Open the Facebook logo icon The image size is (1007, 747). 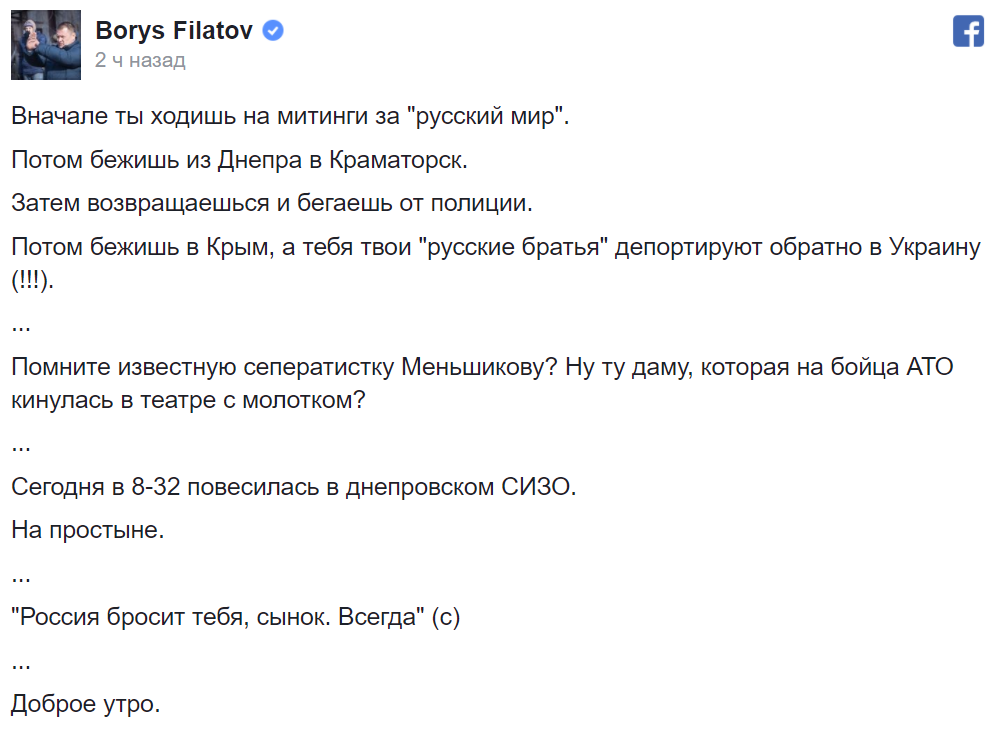coord(968,31)
